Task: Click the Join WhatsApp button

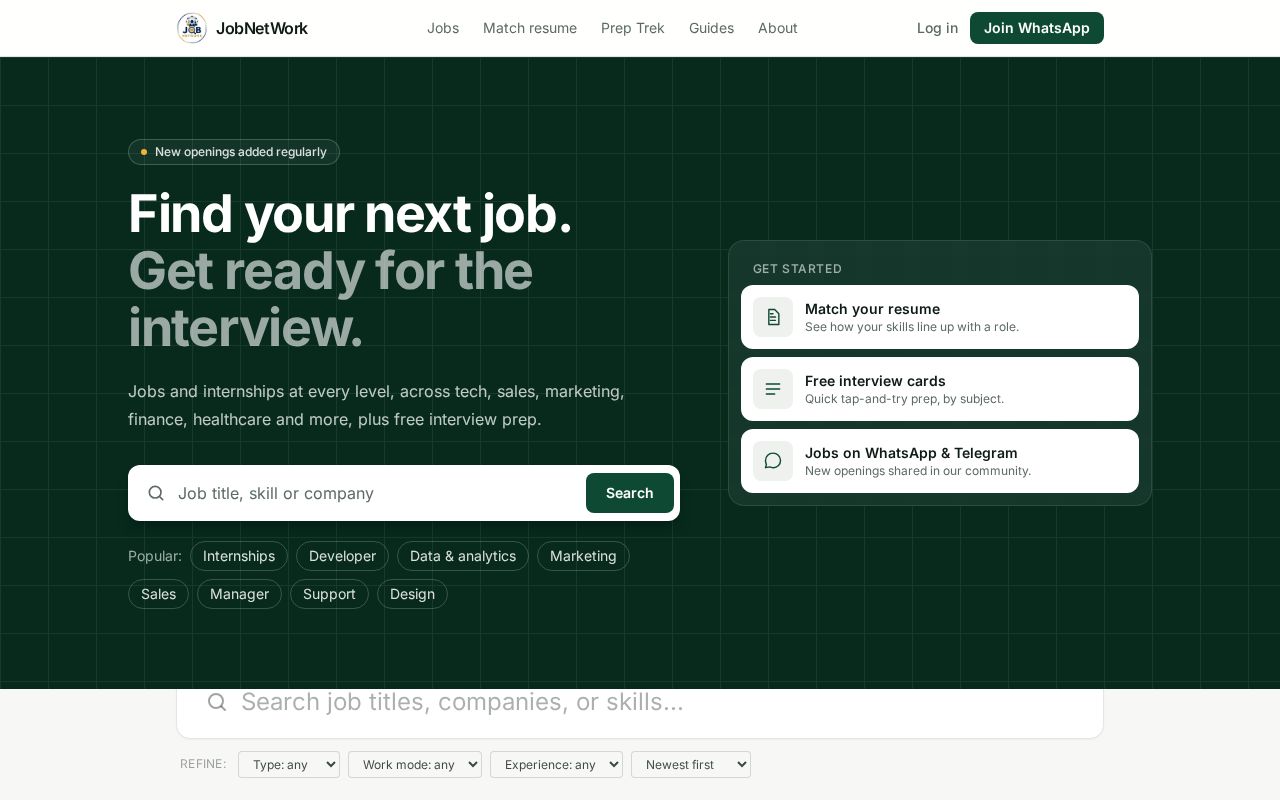Action: [x=1037, y=28]
